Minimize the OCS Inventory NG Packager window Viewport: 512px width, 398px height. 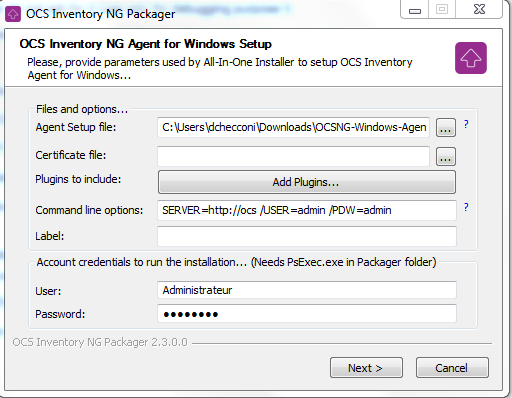pyautogui.click(x=415, y=10)
